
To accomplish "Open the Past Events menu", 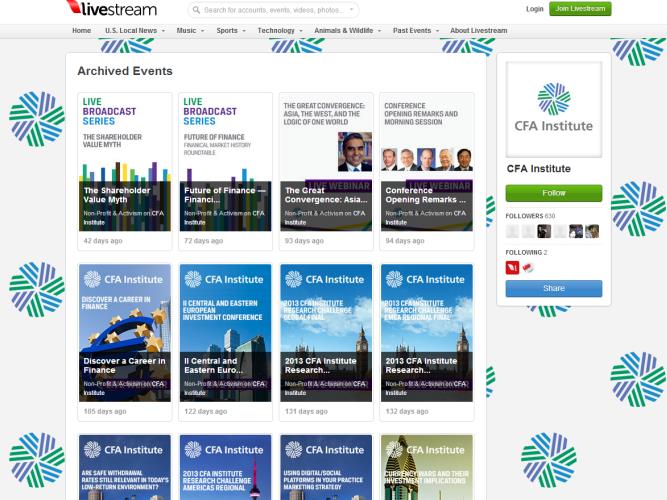I will click(412, 31).
